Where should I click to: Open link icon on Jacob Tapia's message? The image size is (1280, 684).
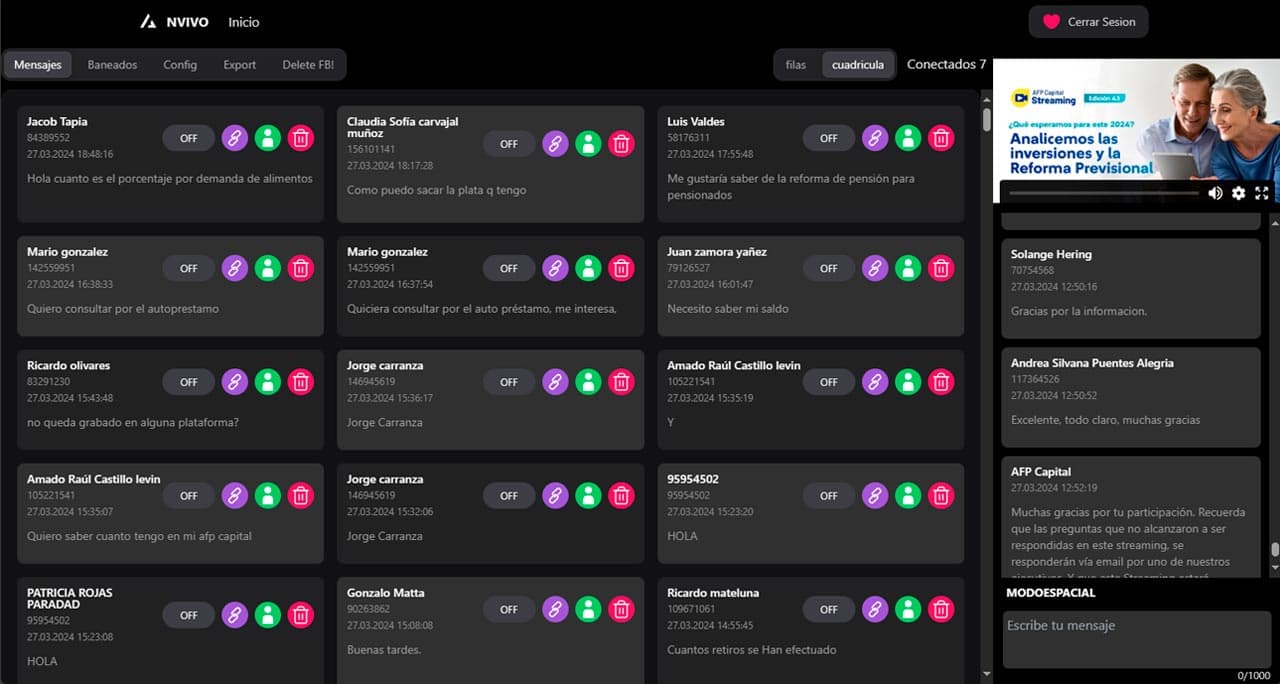pos(234,138)
